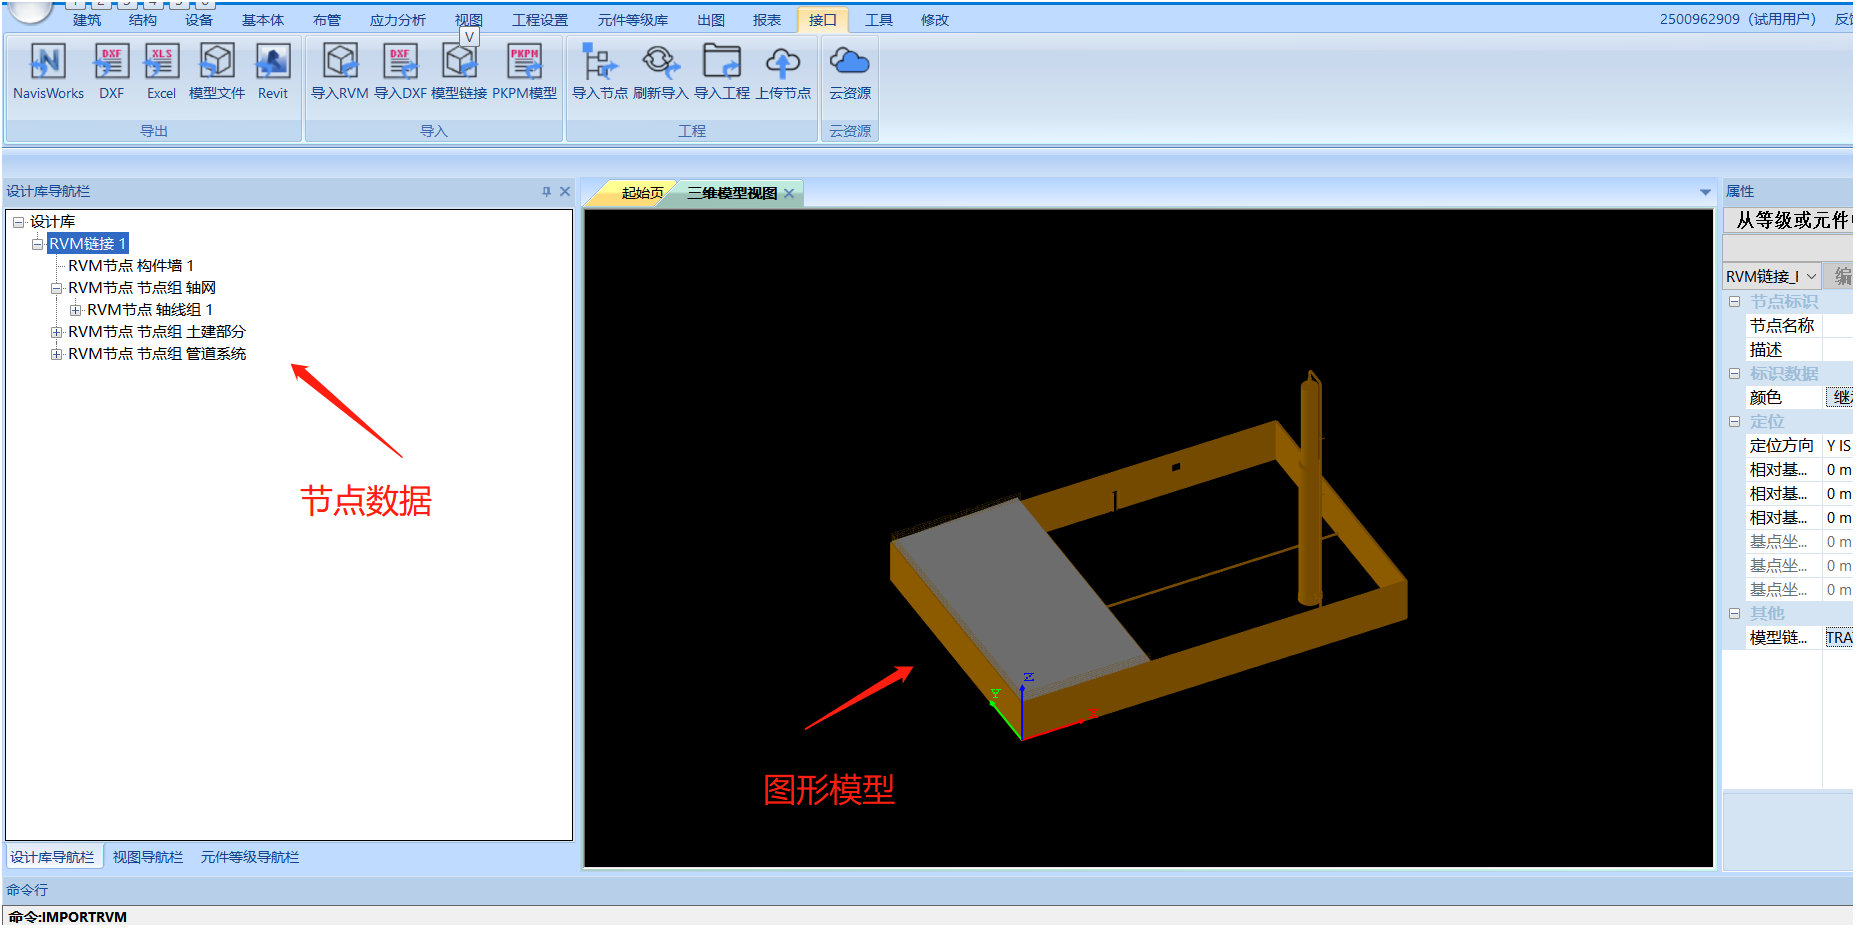Open the 导入RVM import tool
The width and height of the screenshot is (1863, 931).
pyautogui.click(x=340, y=63)
